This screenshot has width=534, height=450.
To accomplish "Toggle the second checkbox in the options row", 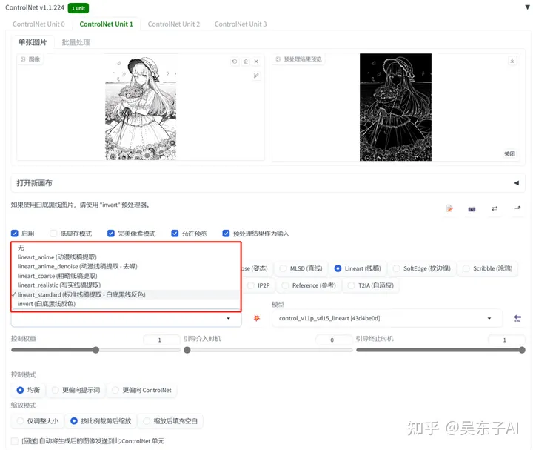I will pyautogui.click(x=53, y=233).
